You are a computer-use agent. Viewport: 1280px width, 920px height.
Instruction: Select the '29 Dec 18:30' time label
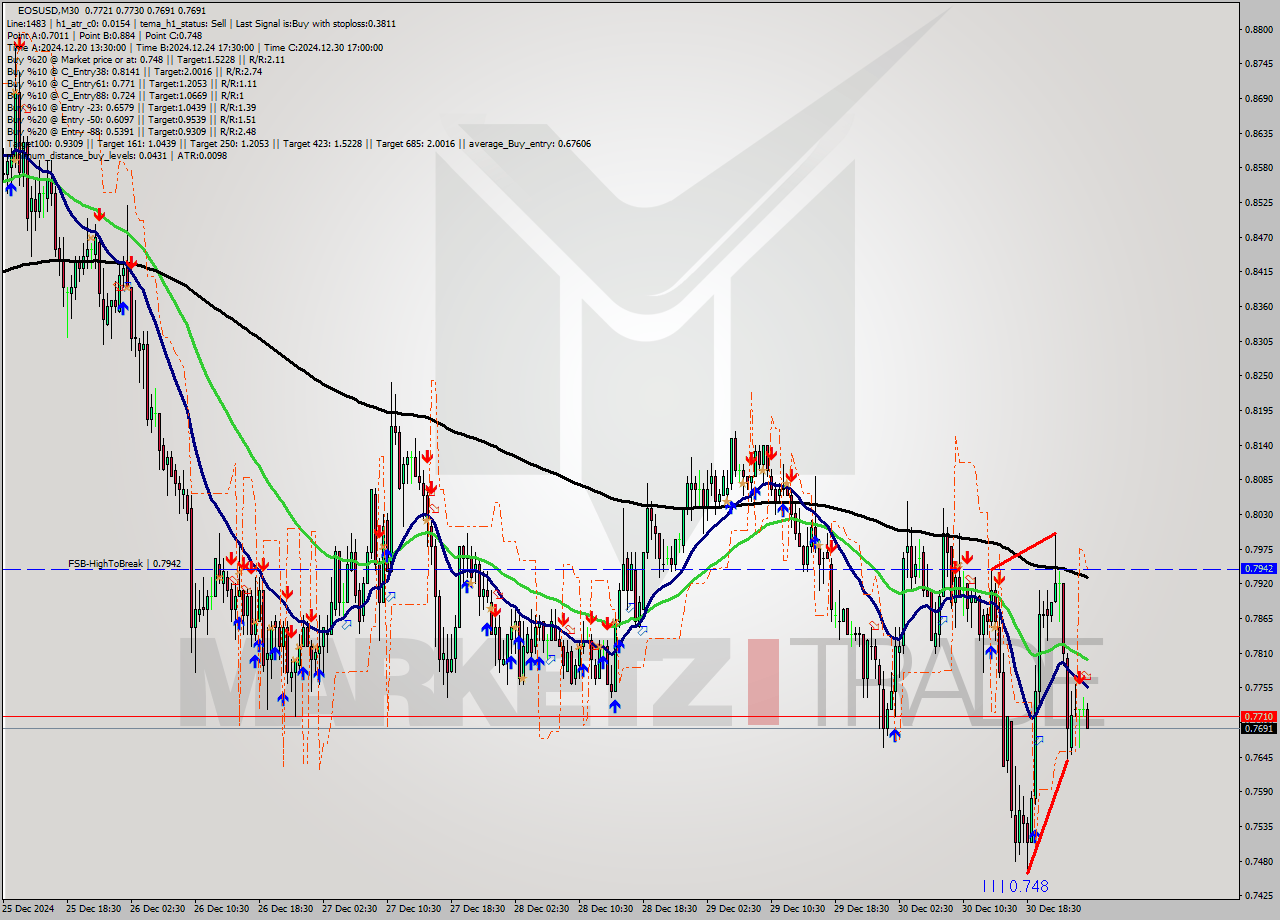(x=861, y=909)
